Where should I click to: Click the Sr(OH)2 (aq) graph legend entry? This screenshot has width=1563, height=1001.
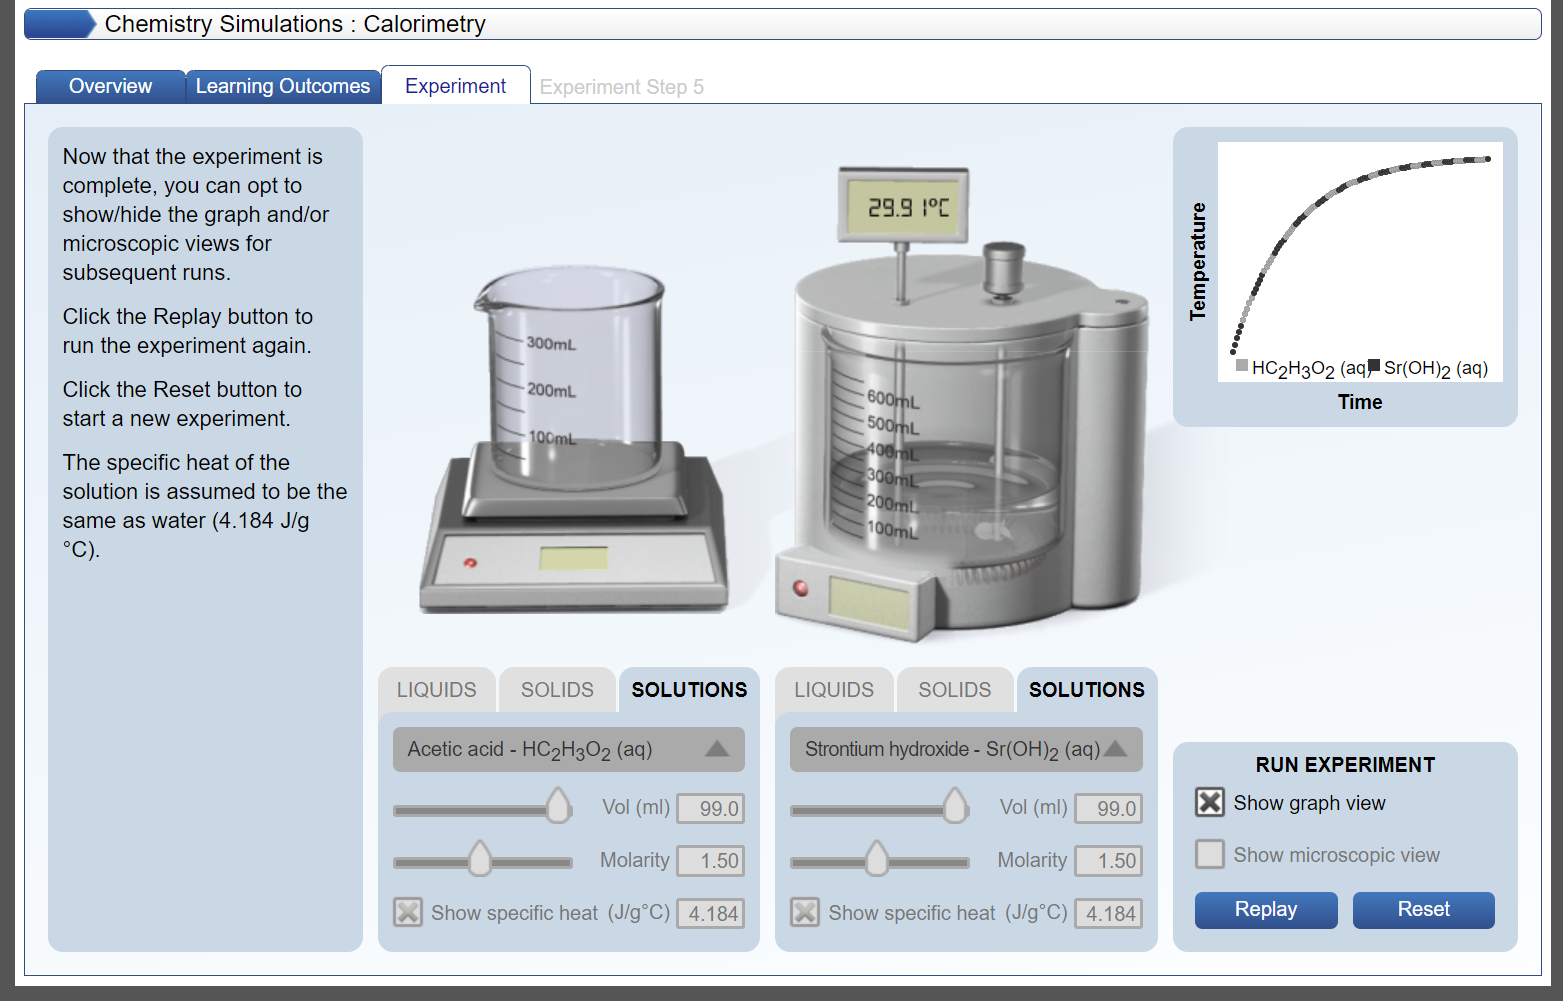(1429, 368)
